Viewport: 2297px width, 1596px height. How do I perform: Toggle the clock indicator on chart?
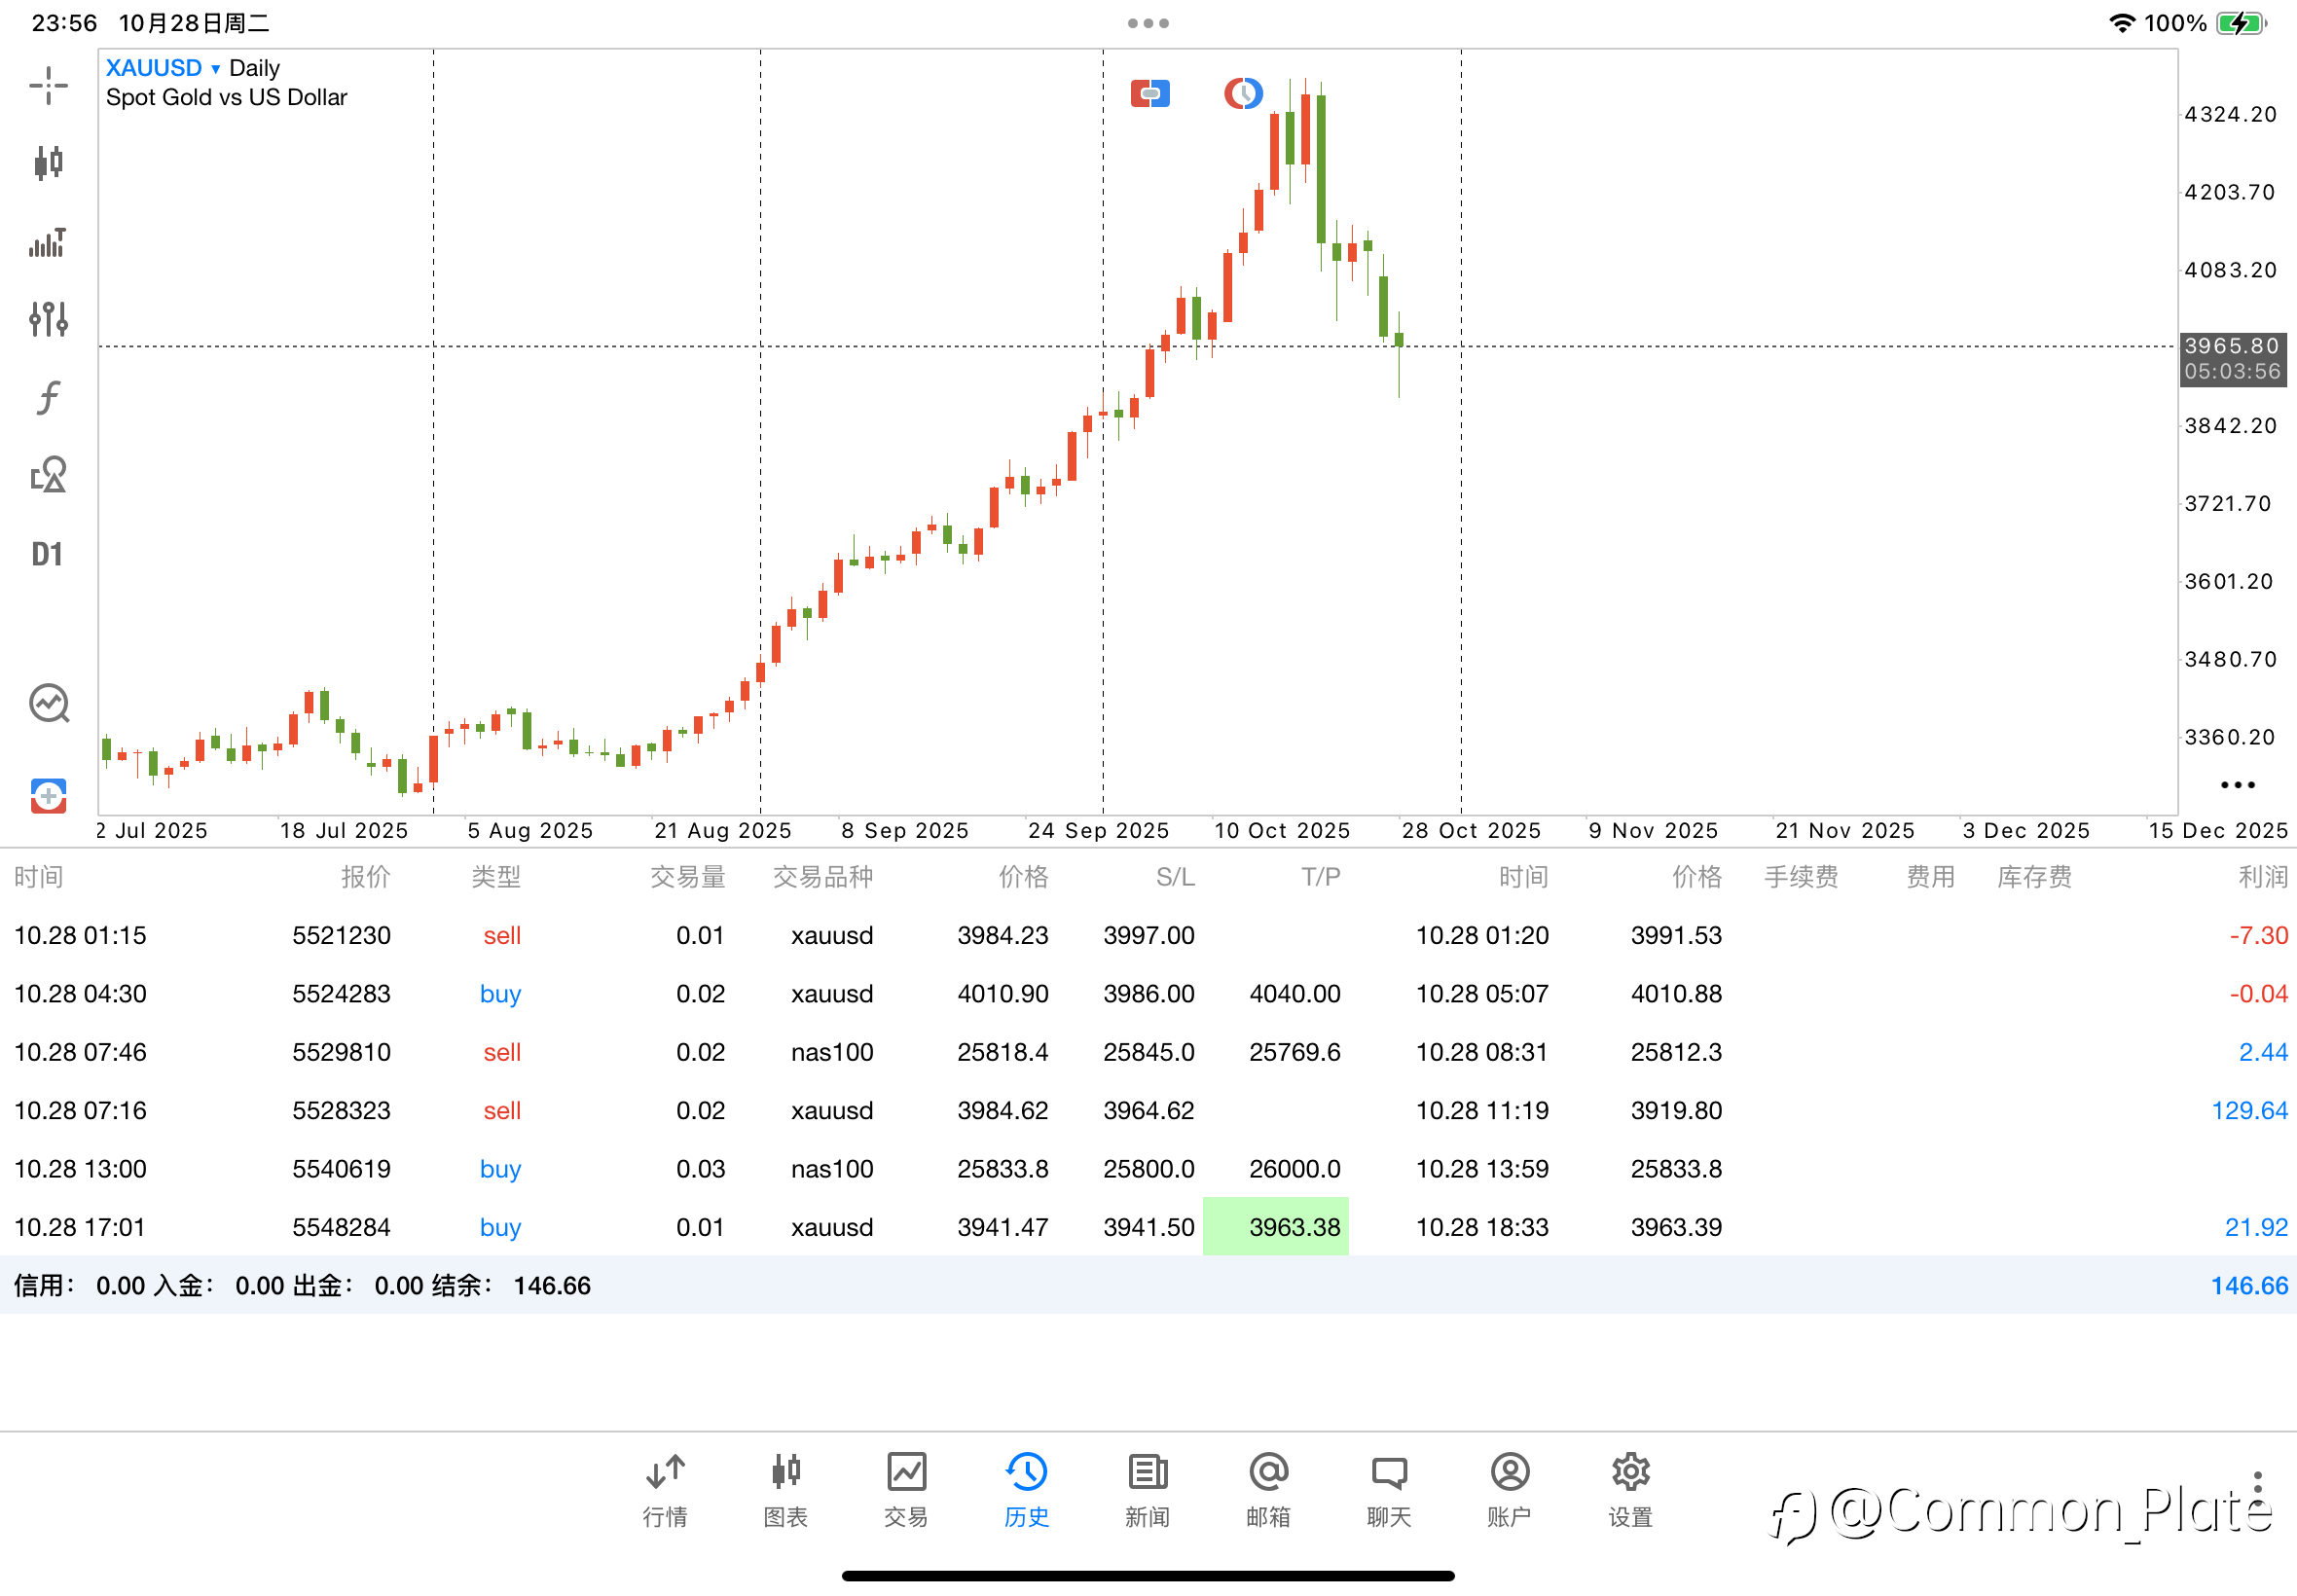[x=1243, y=94]
